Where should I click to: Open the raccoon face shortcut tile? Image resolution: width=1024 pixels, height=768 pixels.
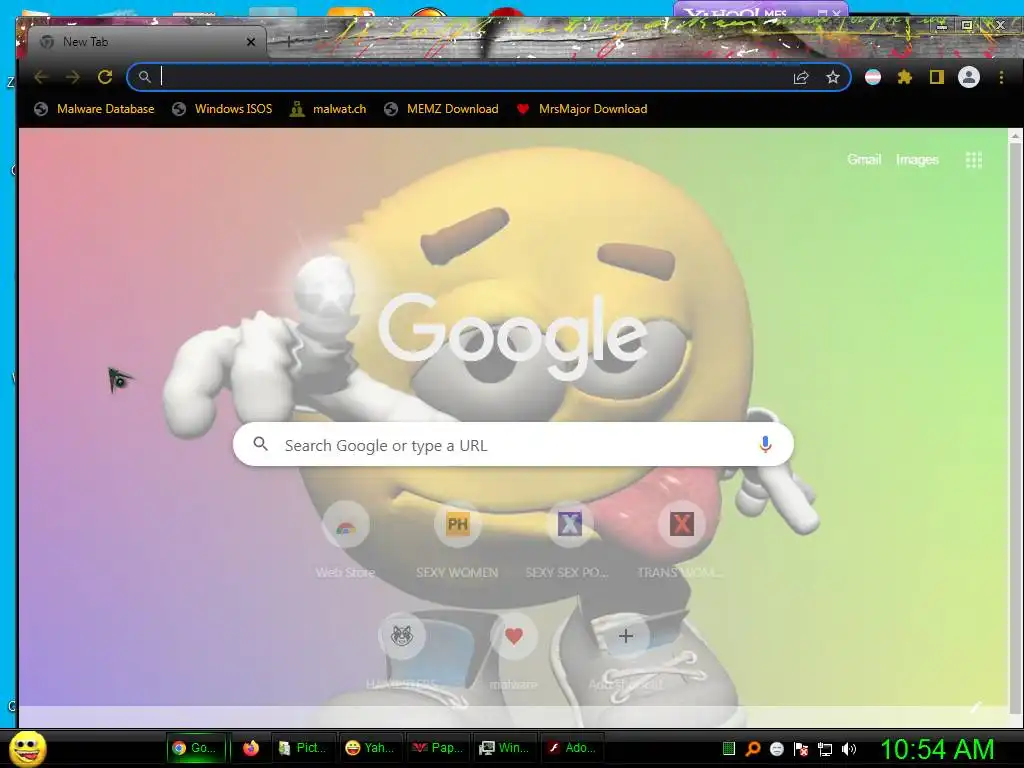[x=402, y=652]
